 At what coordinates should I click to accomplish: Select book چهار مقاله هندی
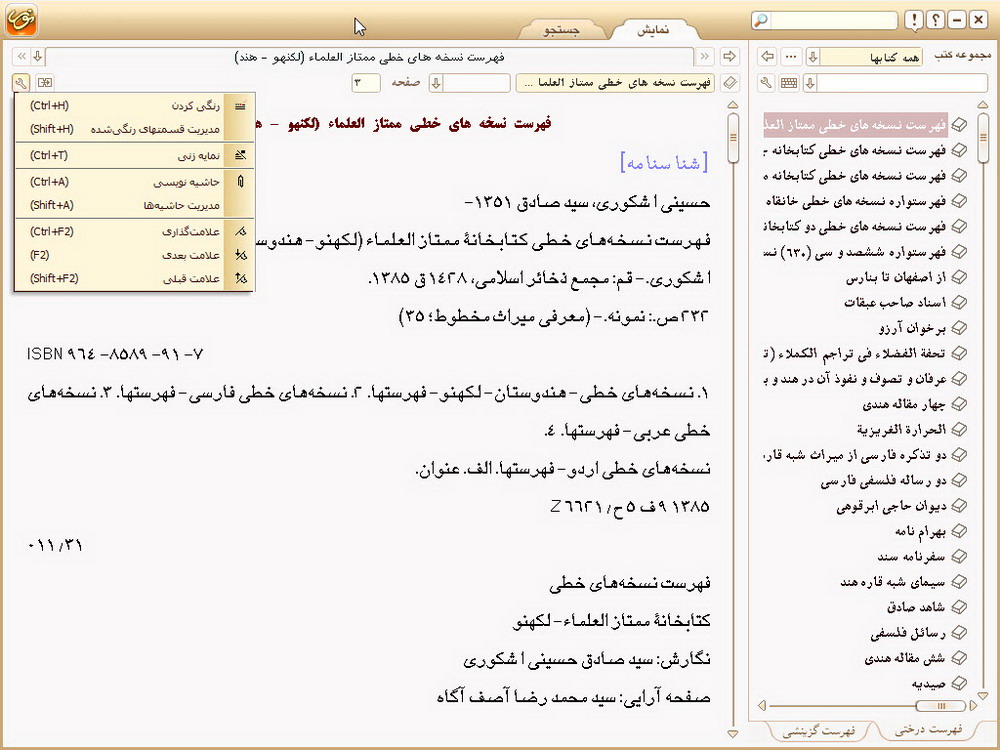click(x=904, y=404)
